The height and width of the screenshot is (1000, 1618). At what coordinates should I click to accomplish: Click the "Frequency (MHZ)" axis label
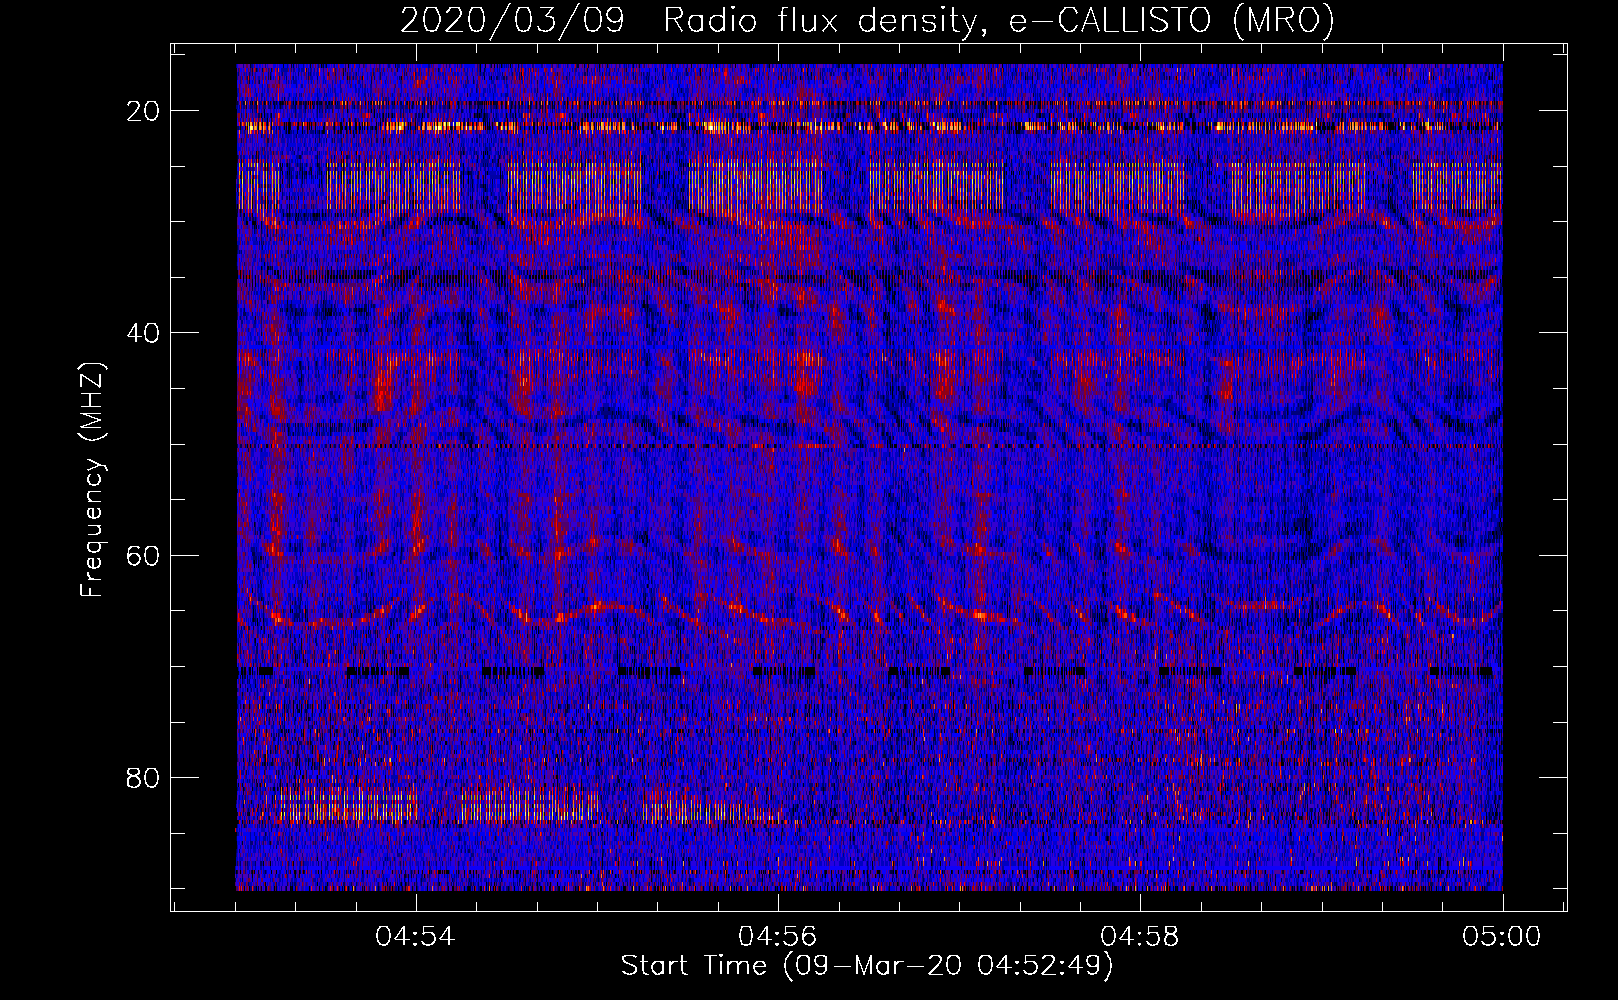[92, 480]
